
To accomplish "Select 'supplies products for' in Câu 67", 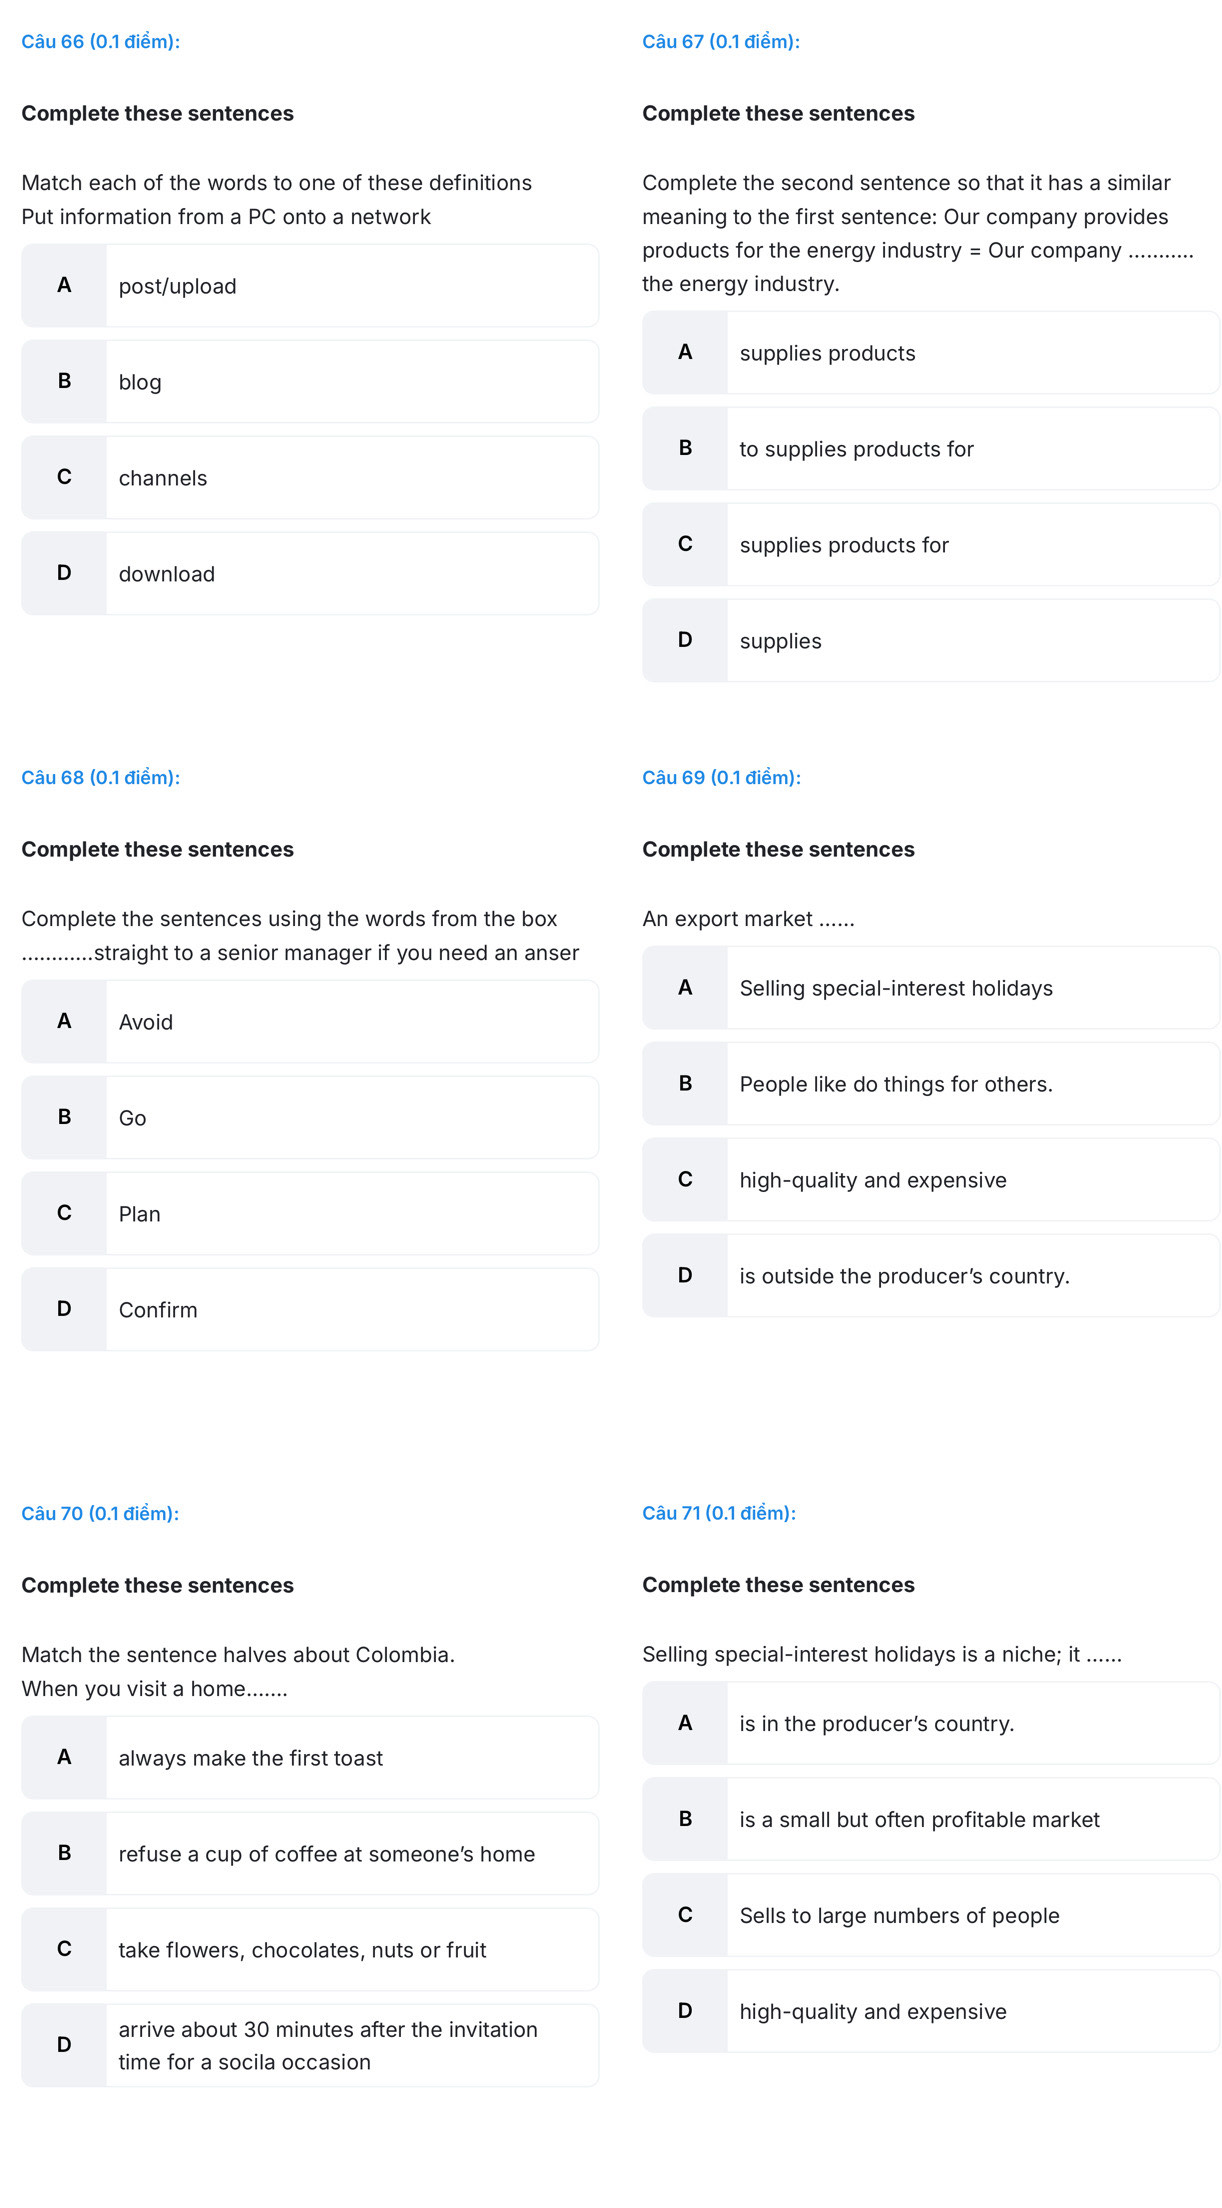I will pos(931,545).
